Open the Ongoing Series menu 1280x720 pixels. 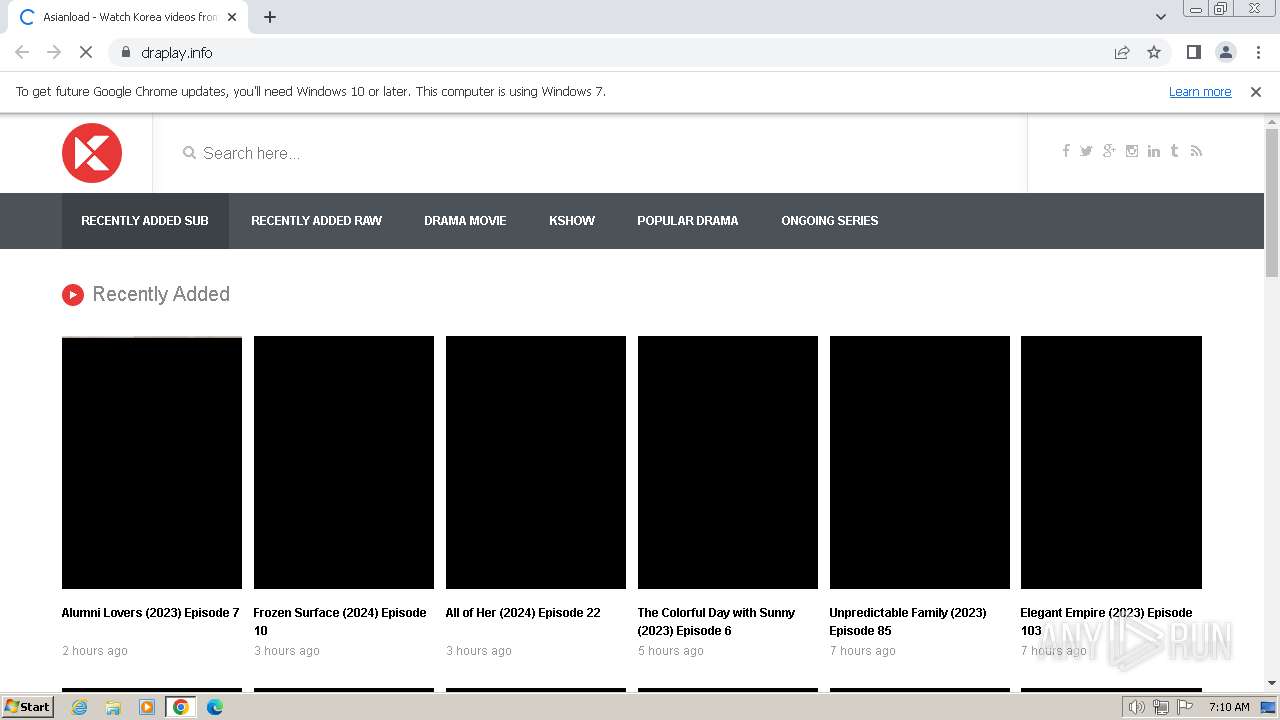(830, 221)
